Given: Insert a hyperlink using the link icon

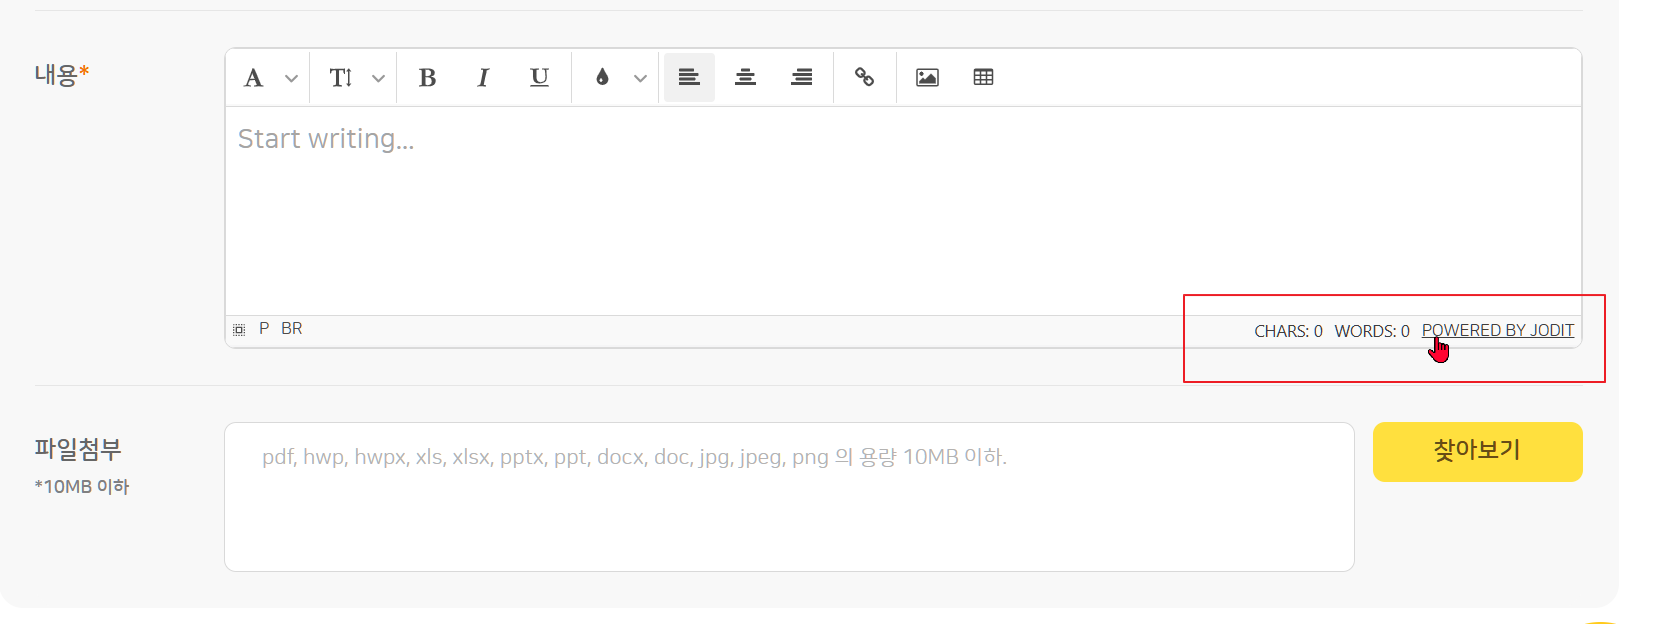Looking at the screenshot, I should (864, 78).
